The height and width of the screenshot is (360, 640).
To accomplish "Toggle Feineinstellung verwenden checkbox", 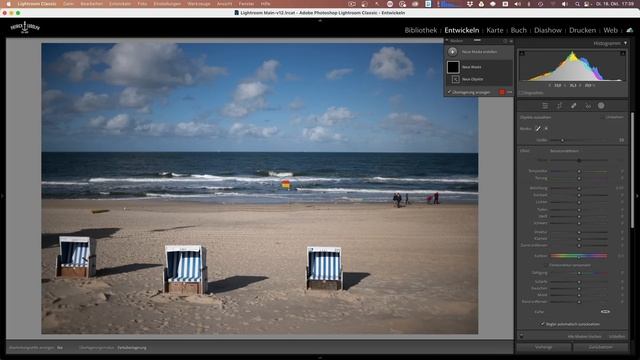I will coord(546,265).
